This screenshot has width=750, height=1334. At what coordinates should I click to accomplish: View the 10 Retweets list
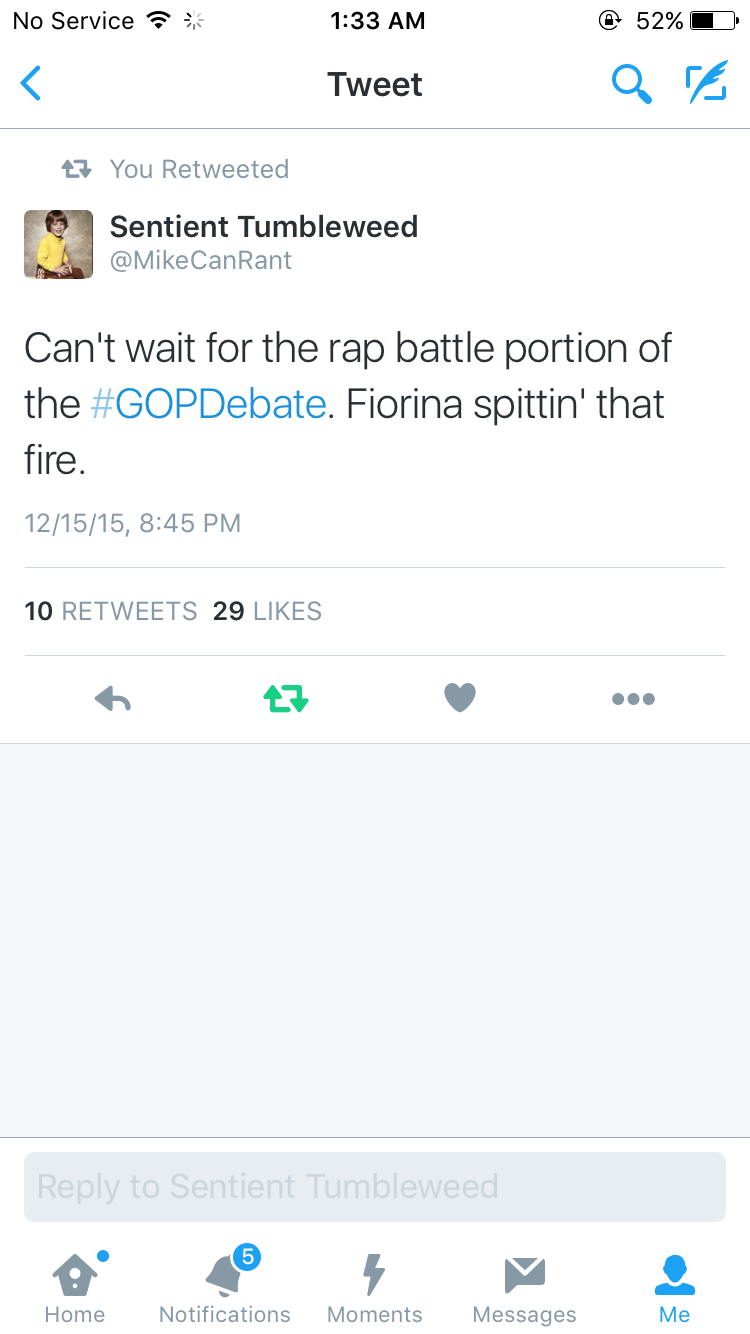pyautogui.click(x=111, y=611)
